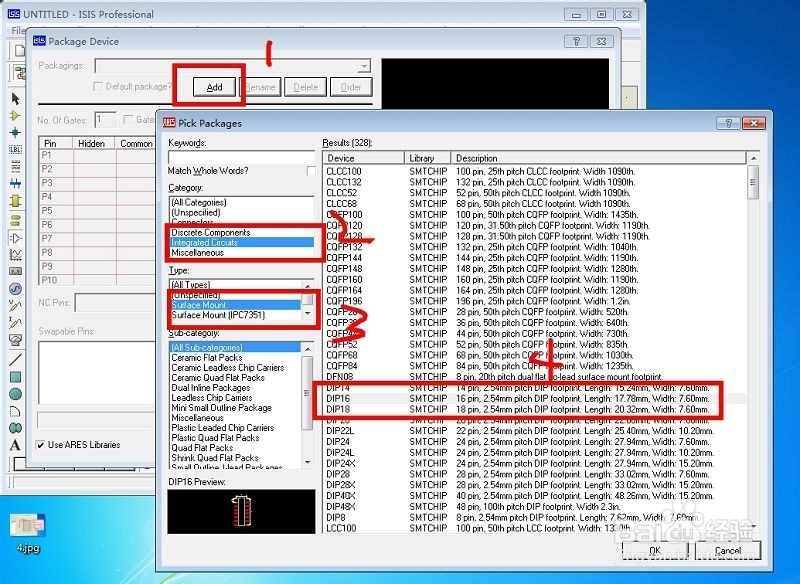Select Ceramic Flat Packs sub-category

pos(207,358)
